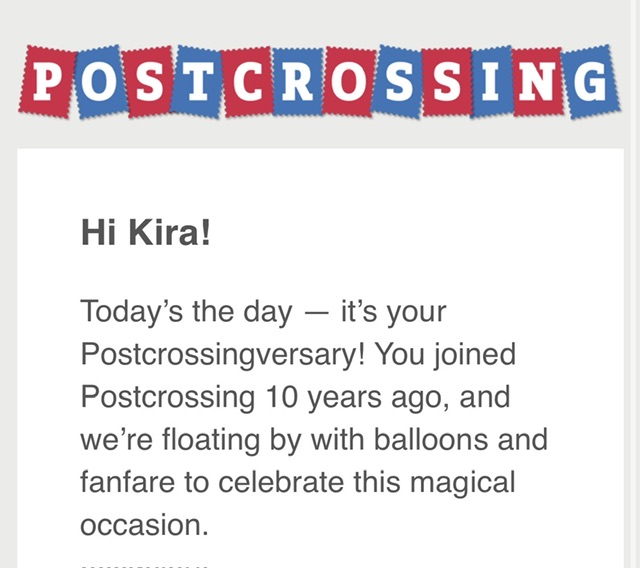Click the red P stamp in logo
640x568 pixels.
click(46, 82)
